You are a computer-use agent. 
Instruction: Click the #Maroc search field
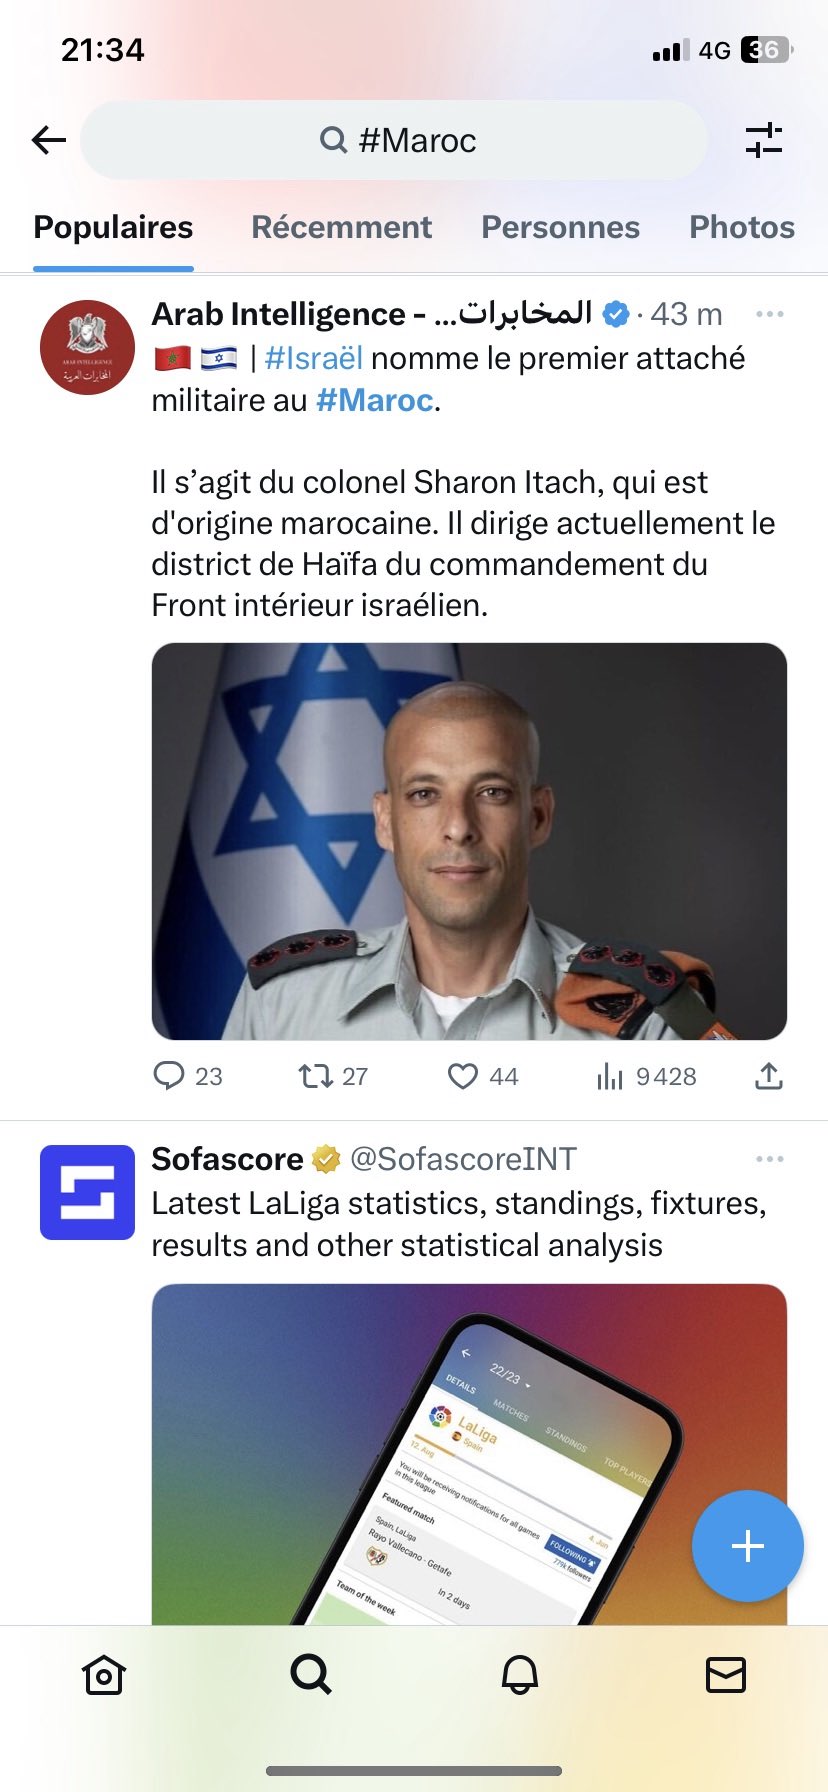[396, 140]
